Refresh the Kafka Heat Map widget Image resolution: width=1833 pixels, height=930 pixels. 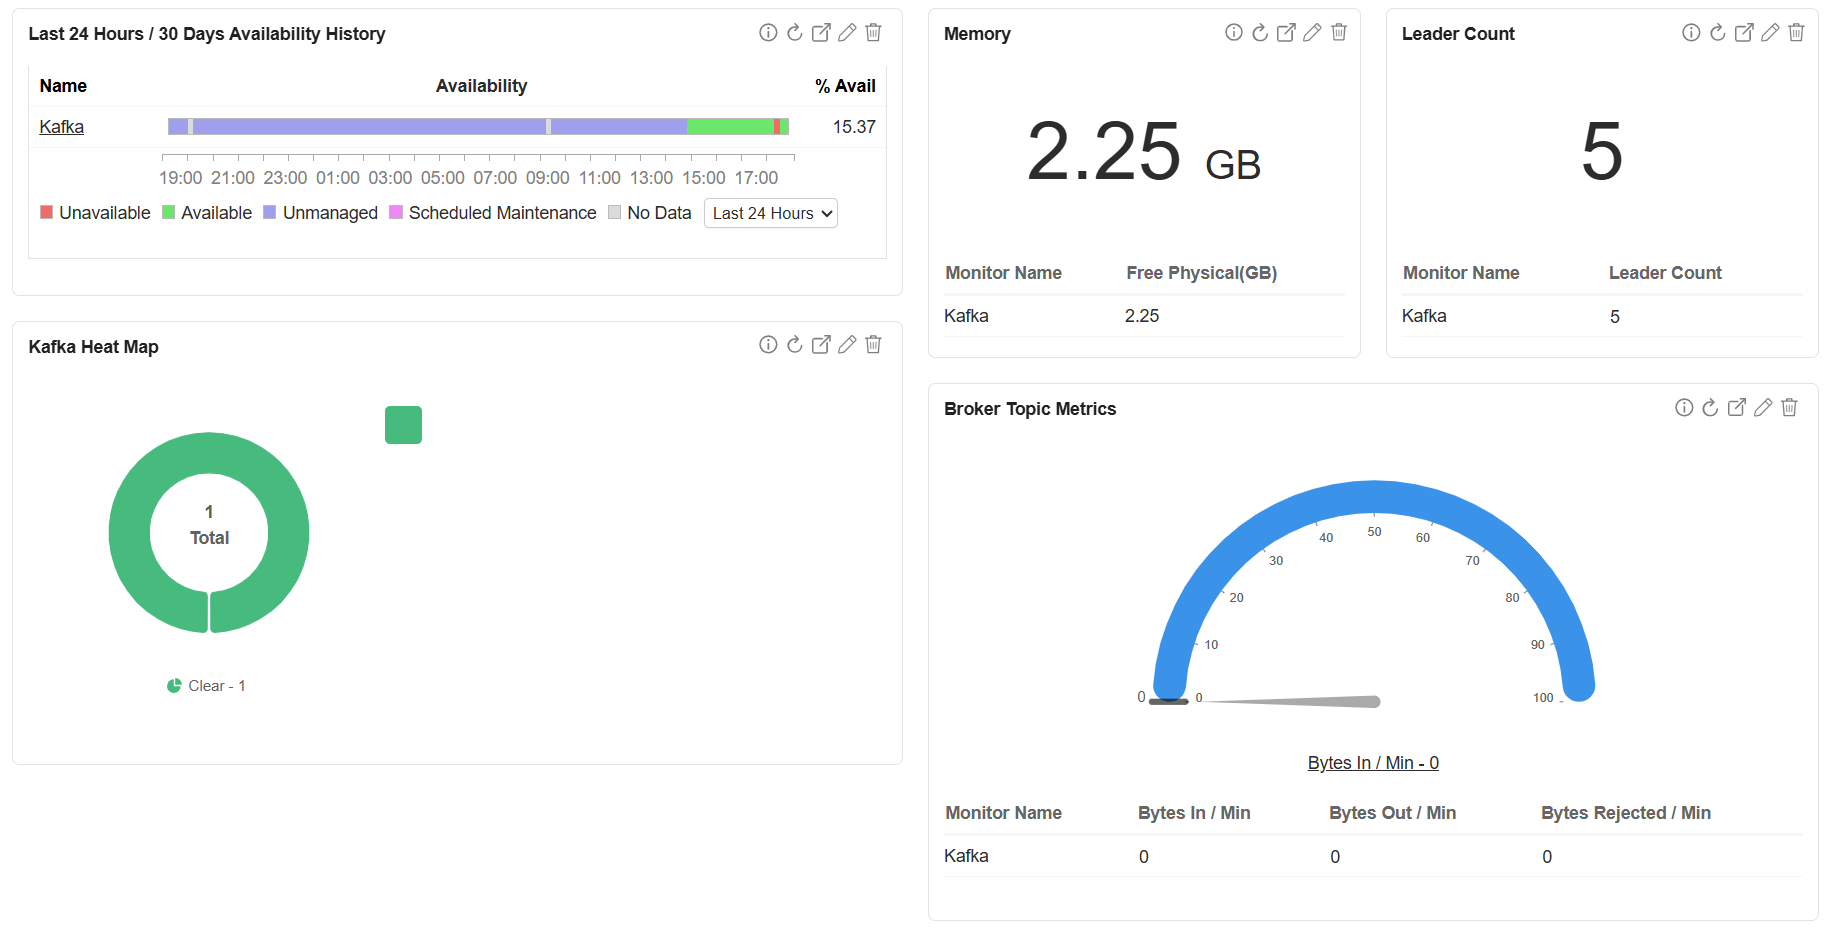794,344
